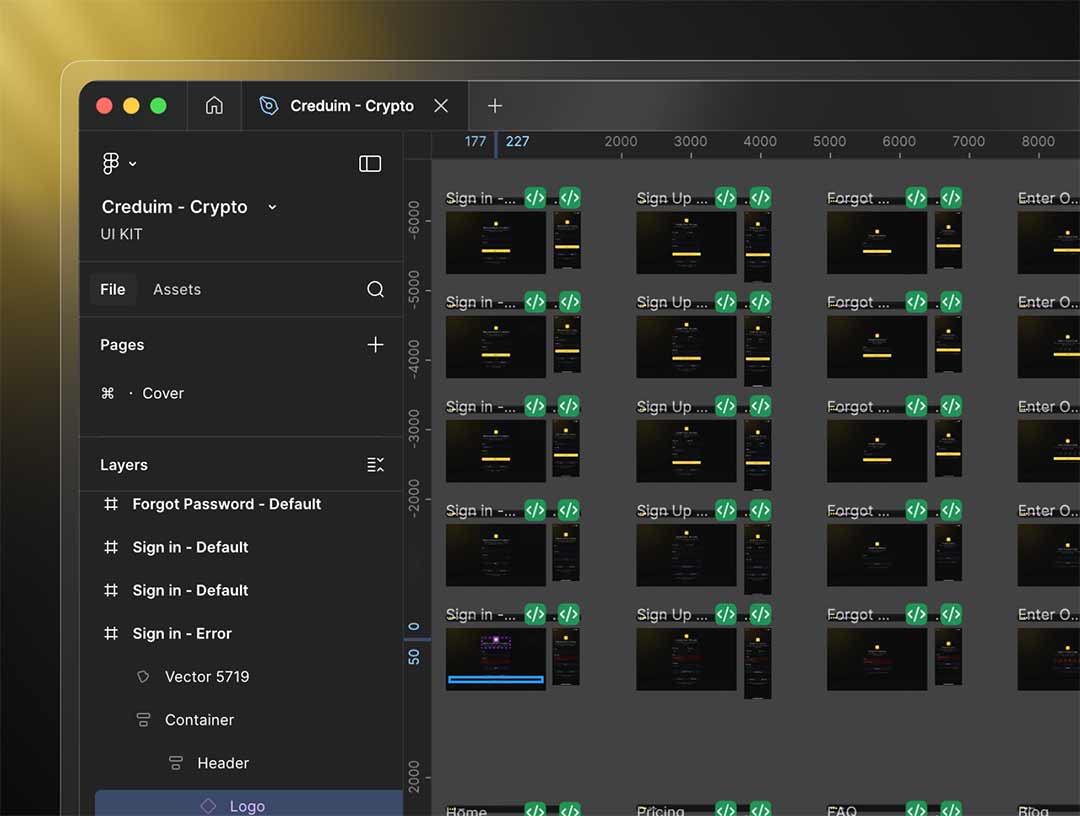Open dropdown chevron next to Figma logo
The width and height of the screenshot is (1080, 816).
[x=133, y=164]
